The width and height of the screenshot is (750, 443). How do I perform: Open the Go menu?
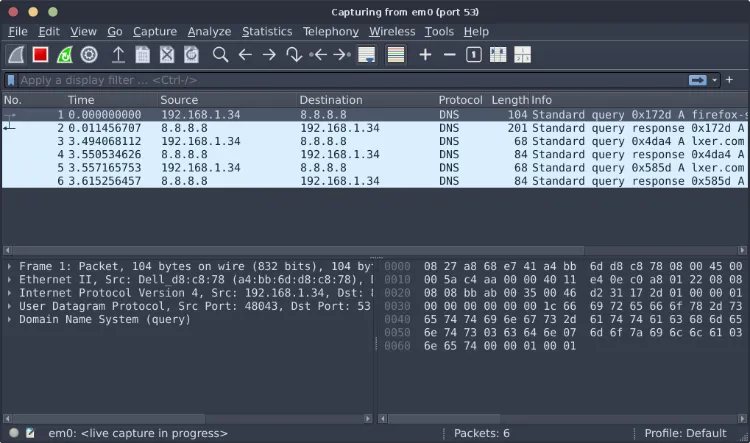point(114,32)
